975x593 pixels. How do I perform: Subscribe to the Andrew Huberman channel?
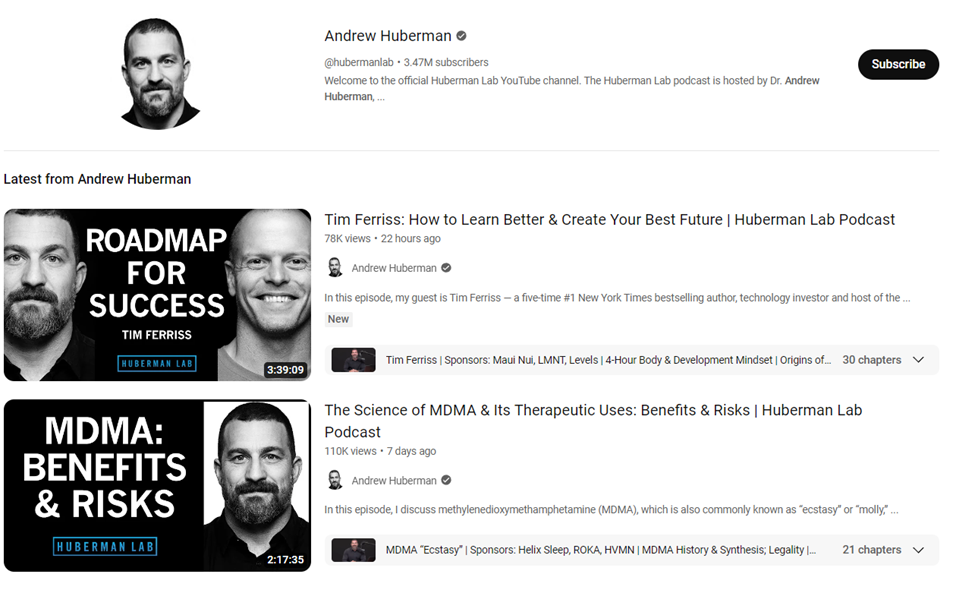point(898,64)
